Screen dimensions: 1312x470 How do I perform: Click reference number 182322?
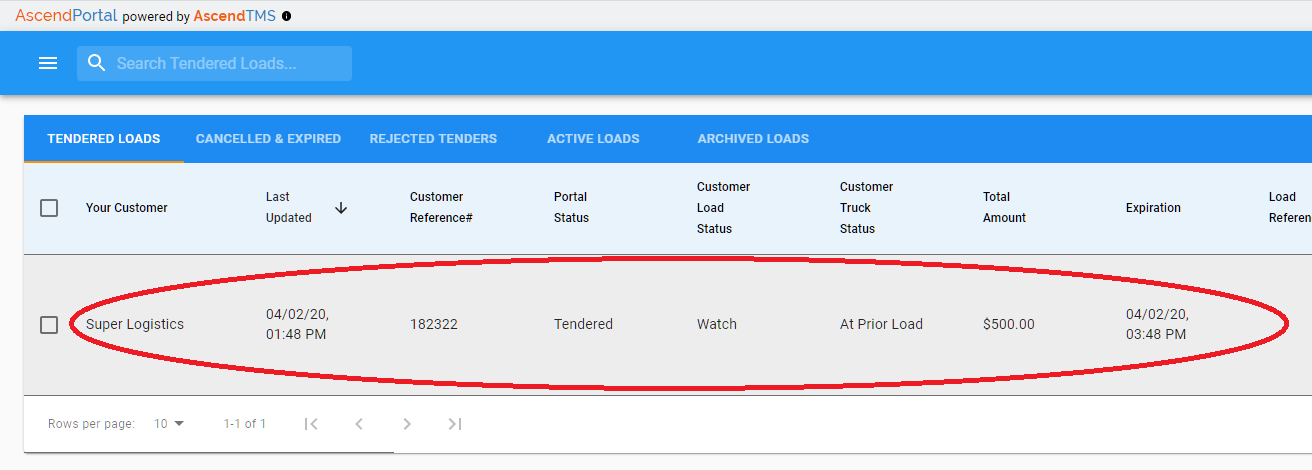[434, 324]
